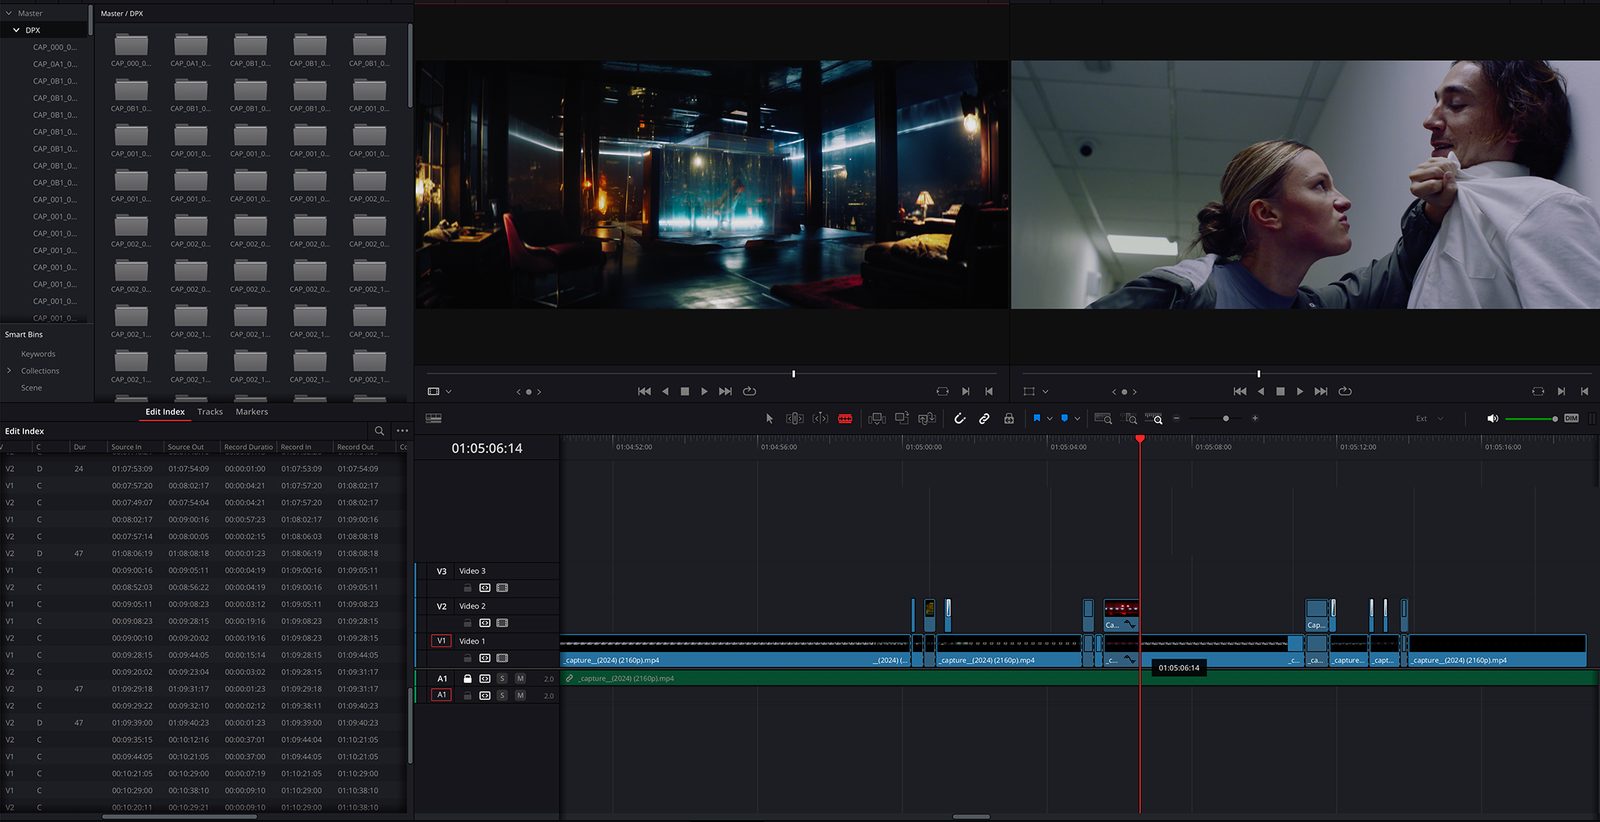
Task: Solo the locked A1 audio track
Action: [502, 679]
